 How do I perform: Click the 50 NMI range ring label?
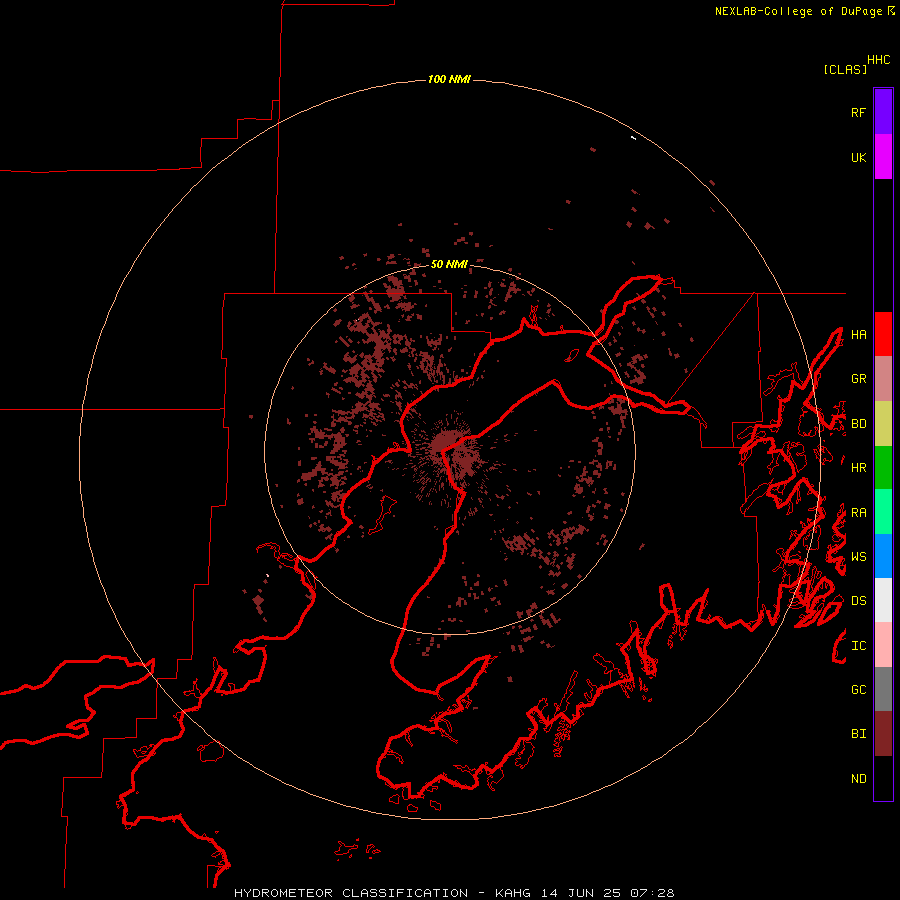click(449, 265)
